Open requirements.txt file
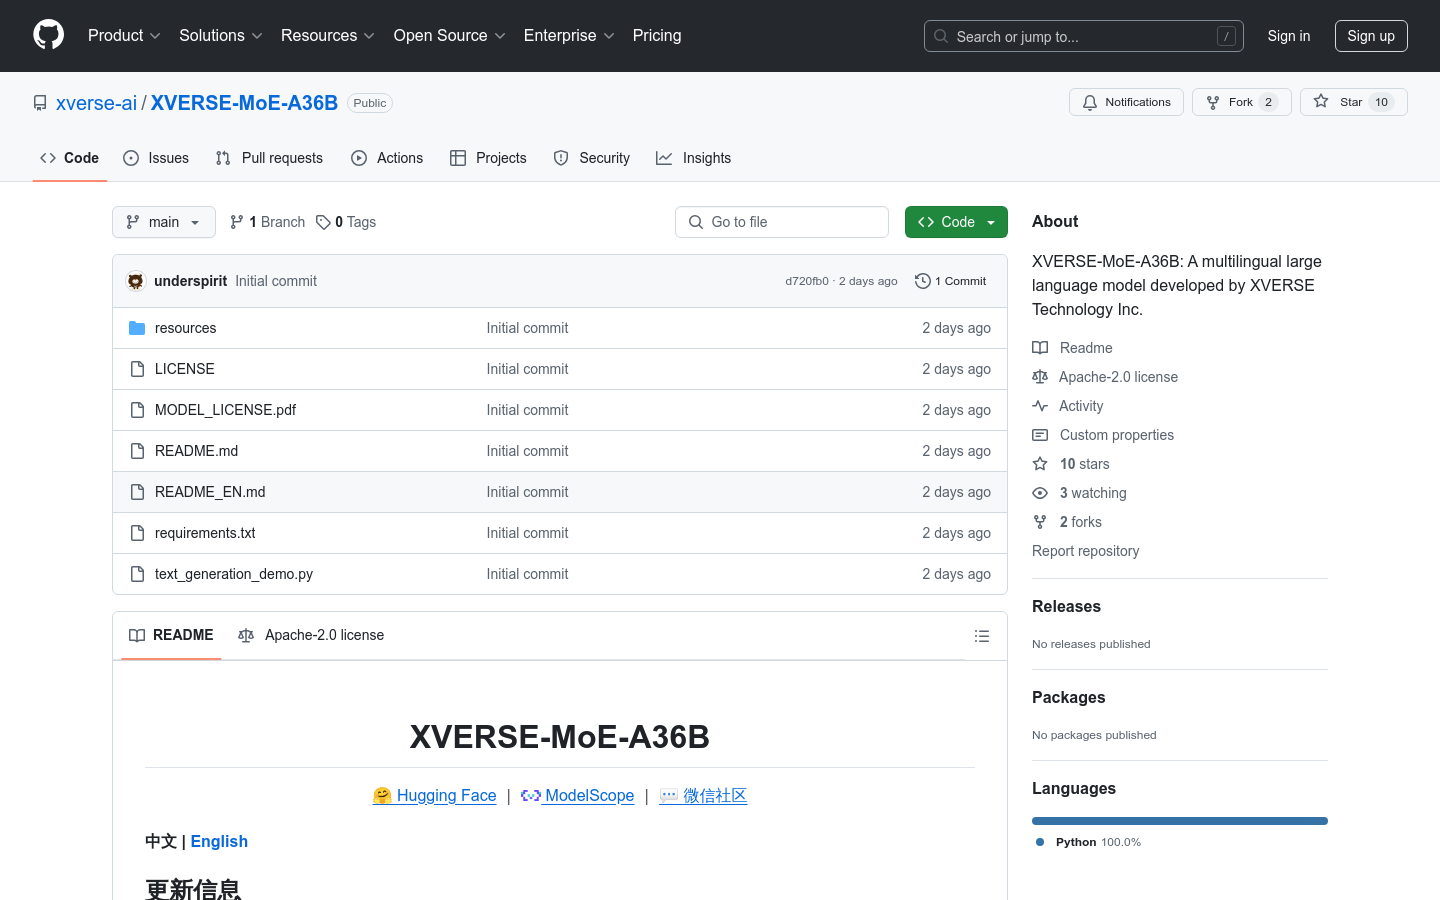This screenshot has width=1440, height=900. click(x=205, y=533)
